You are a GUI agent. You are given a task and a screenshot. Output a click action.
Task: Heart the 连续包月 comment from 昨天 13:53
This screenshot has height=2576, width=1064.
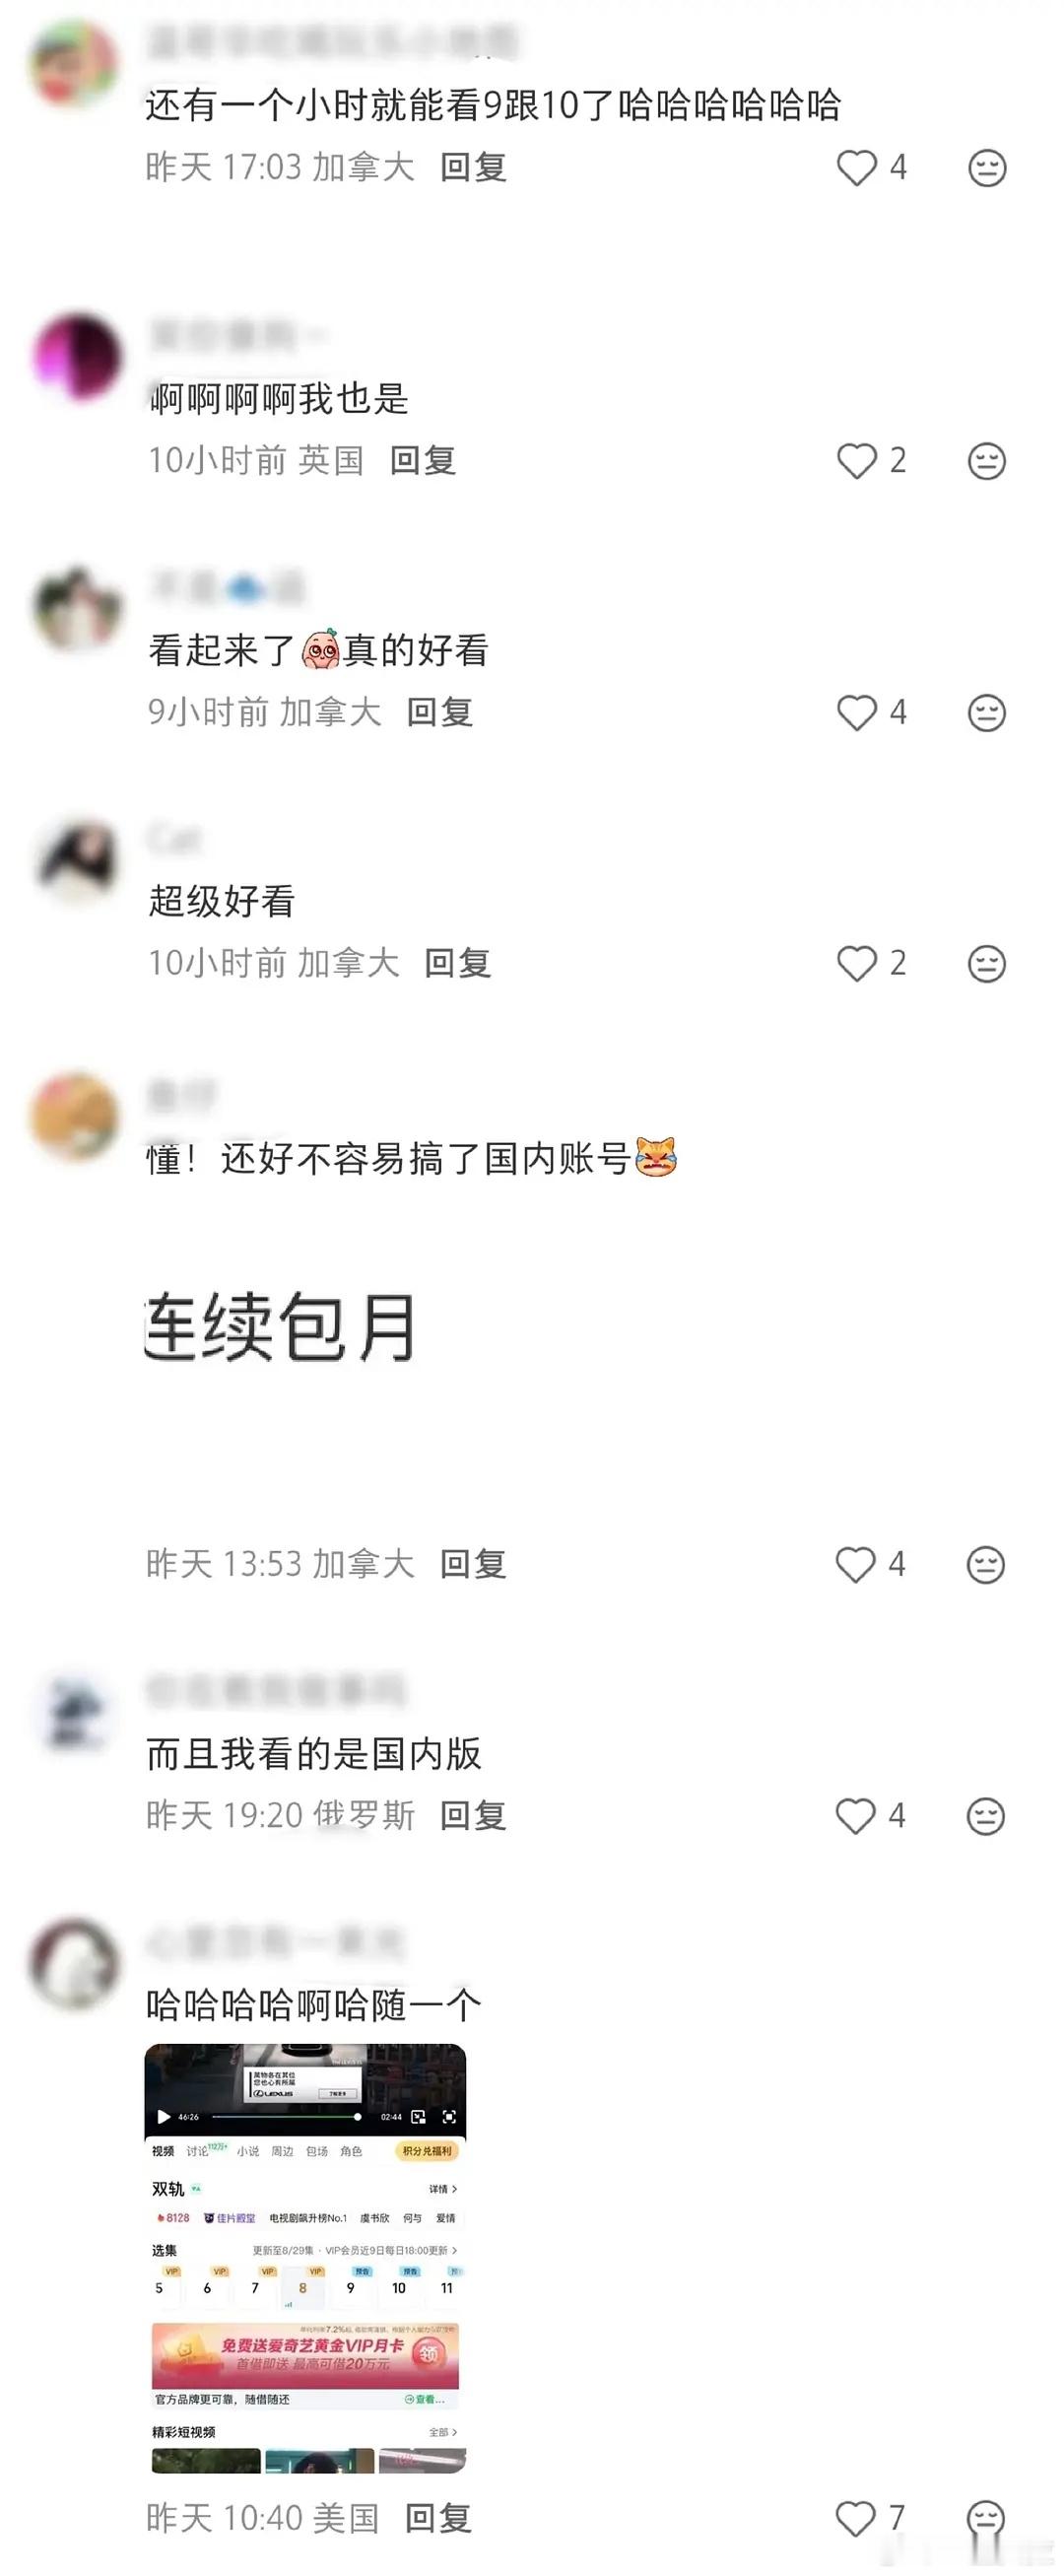856,1564
